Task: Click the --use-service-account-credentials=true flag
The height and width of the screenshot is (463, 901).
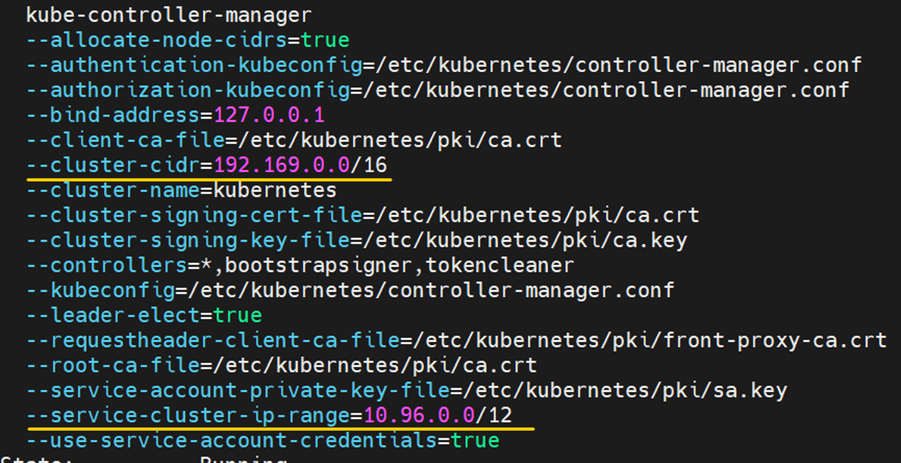Action: 263,441
